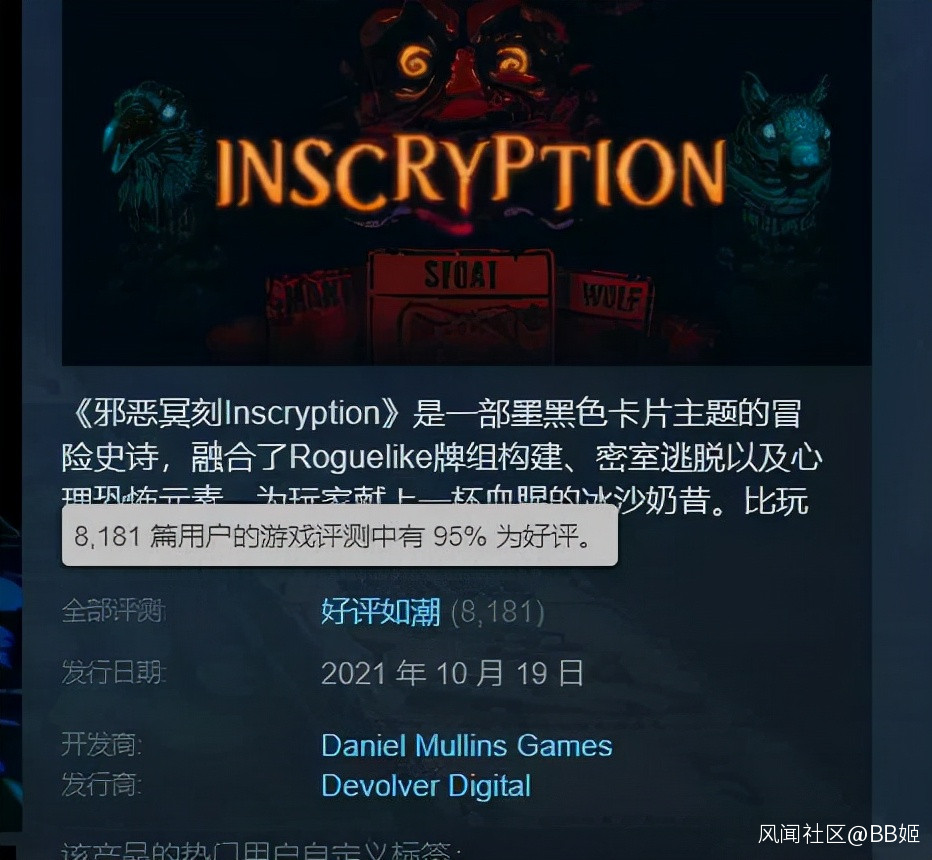
Task: Click the 开发商 label
Action: 102,744
